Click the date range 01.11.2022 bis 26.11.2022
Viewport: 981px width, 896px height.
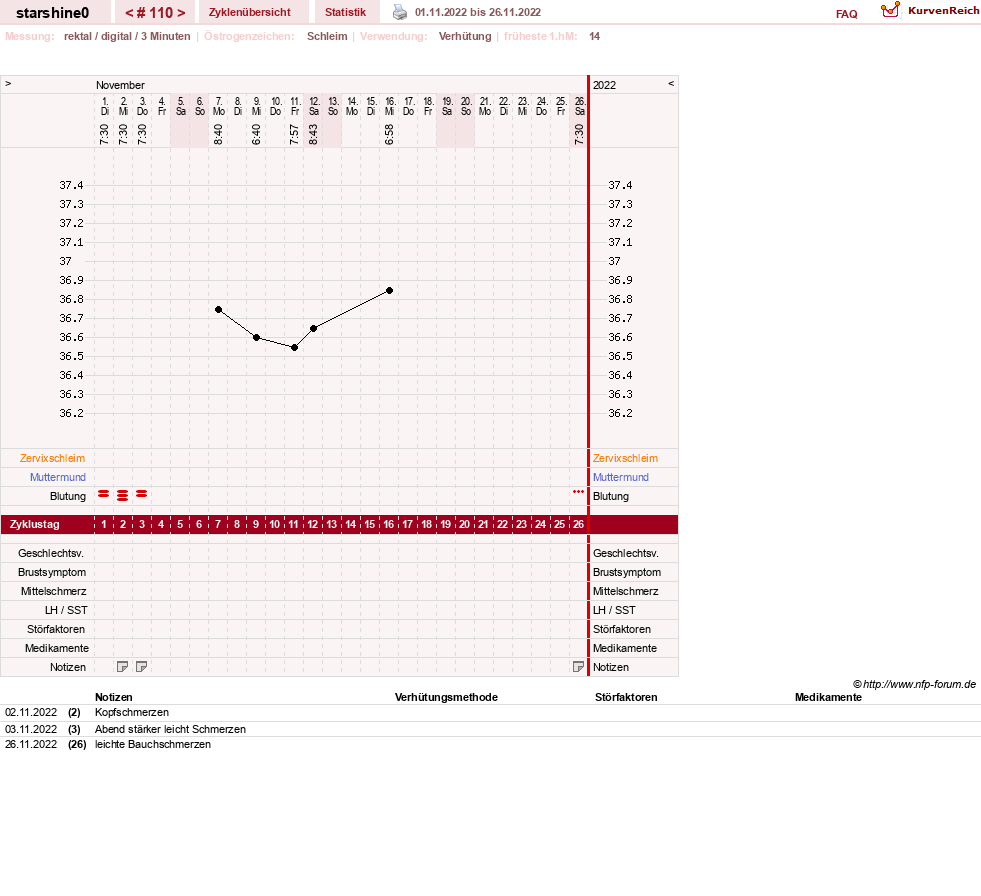click(478, 12)
